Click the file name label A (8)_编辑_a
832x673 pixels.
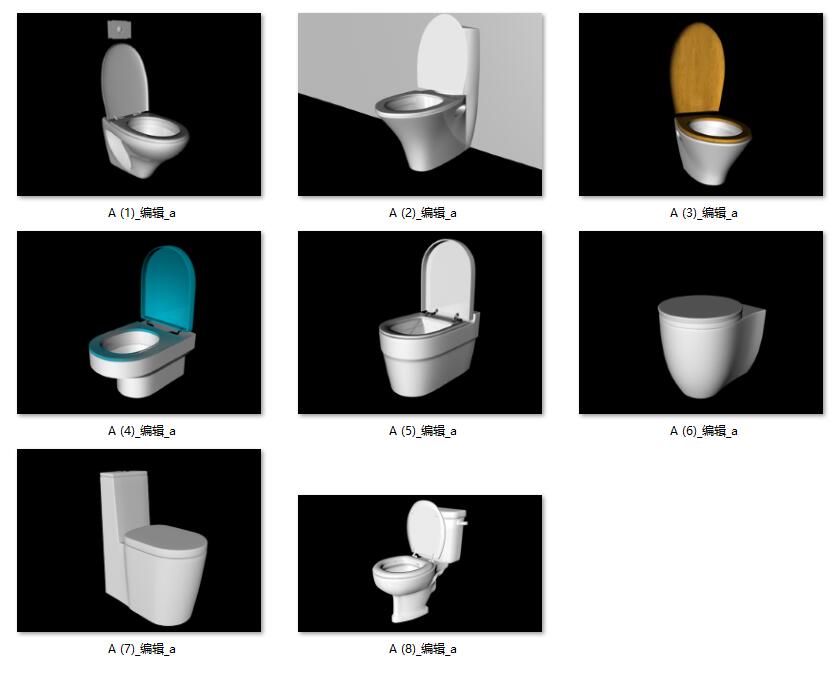coord(423,649)
